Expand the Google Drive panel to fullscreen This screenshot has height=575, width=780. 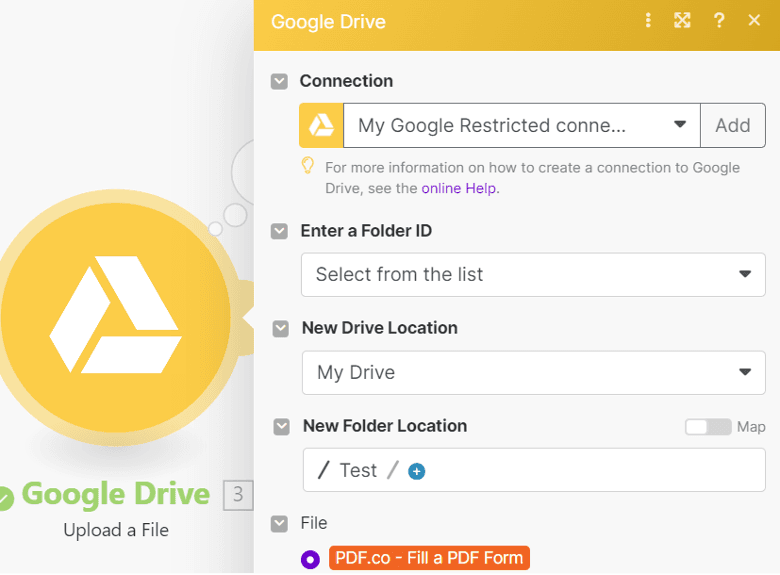tap(682, 20)
